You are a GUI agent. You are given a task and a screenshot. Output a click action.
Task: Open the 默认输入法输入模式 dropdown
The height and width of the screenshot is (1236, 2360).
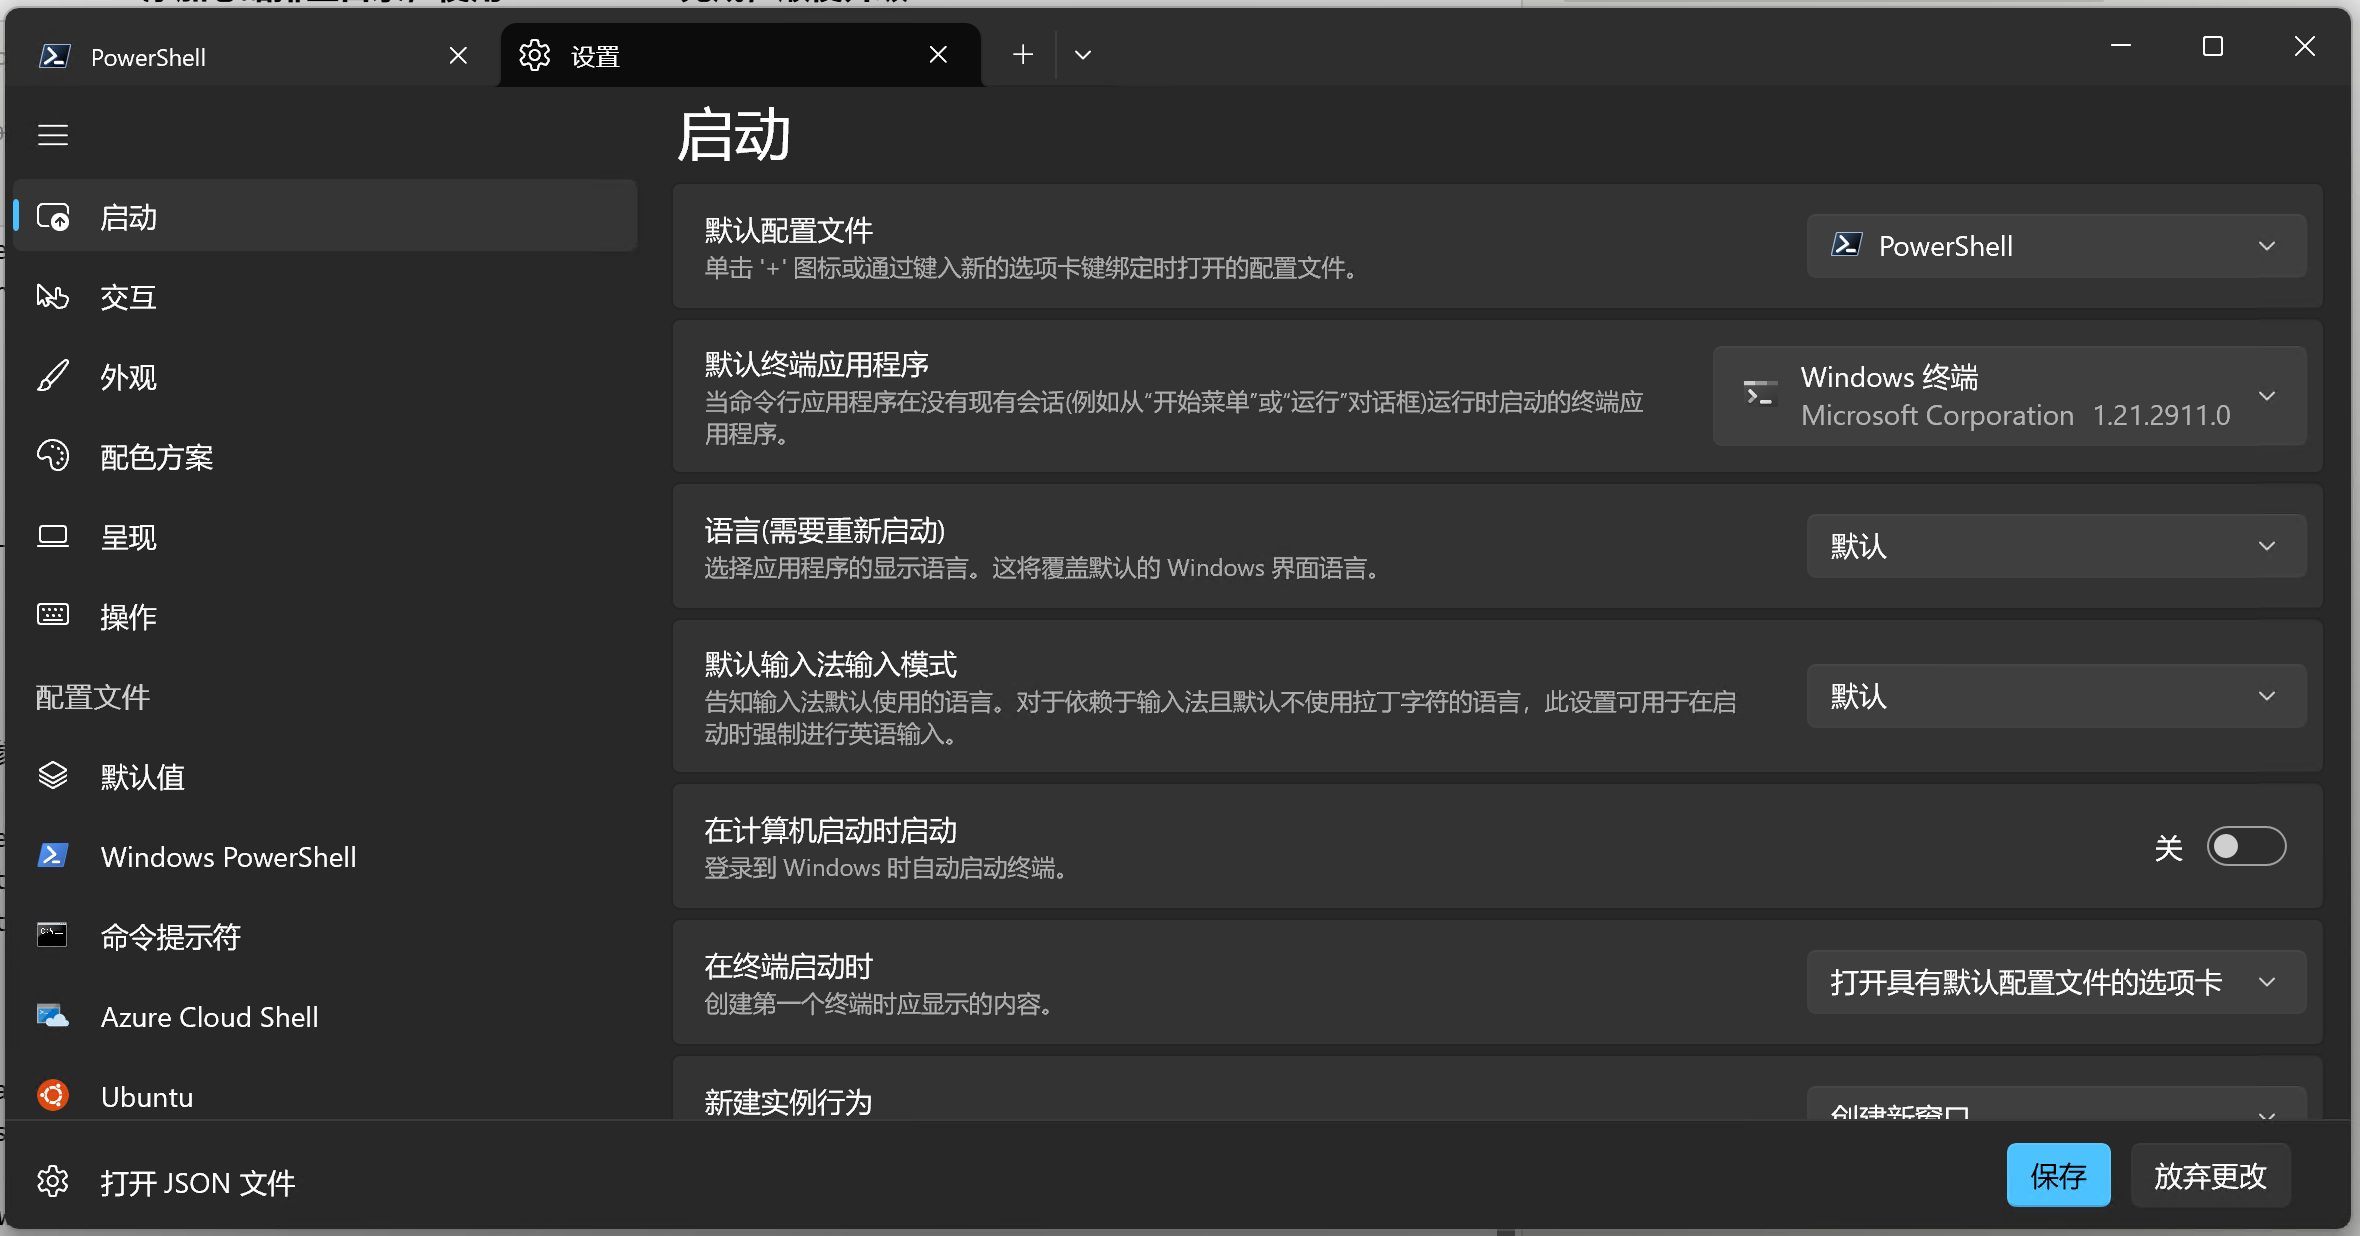click(x=2056, y=696)
